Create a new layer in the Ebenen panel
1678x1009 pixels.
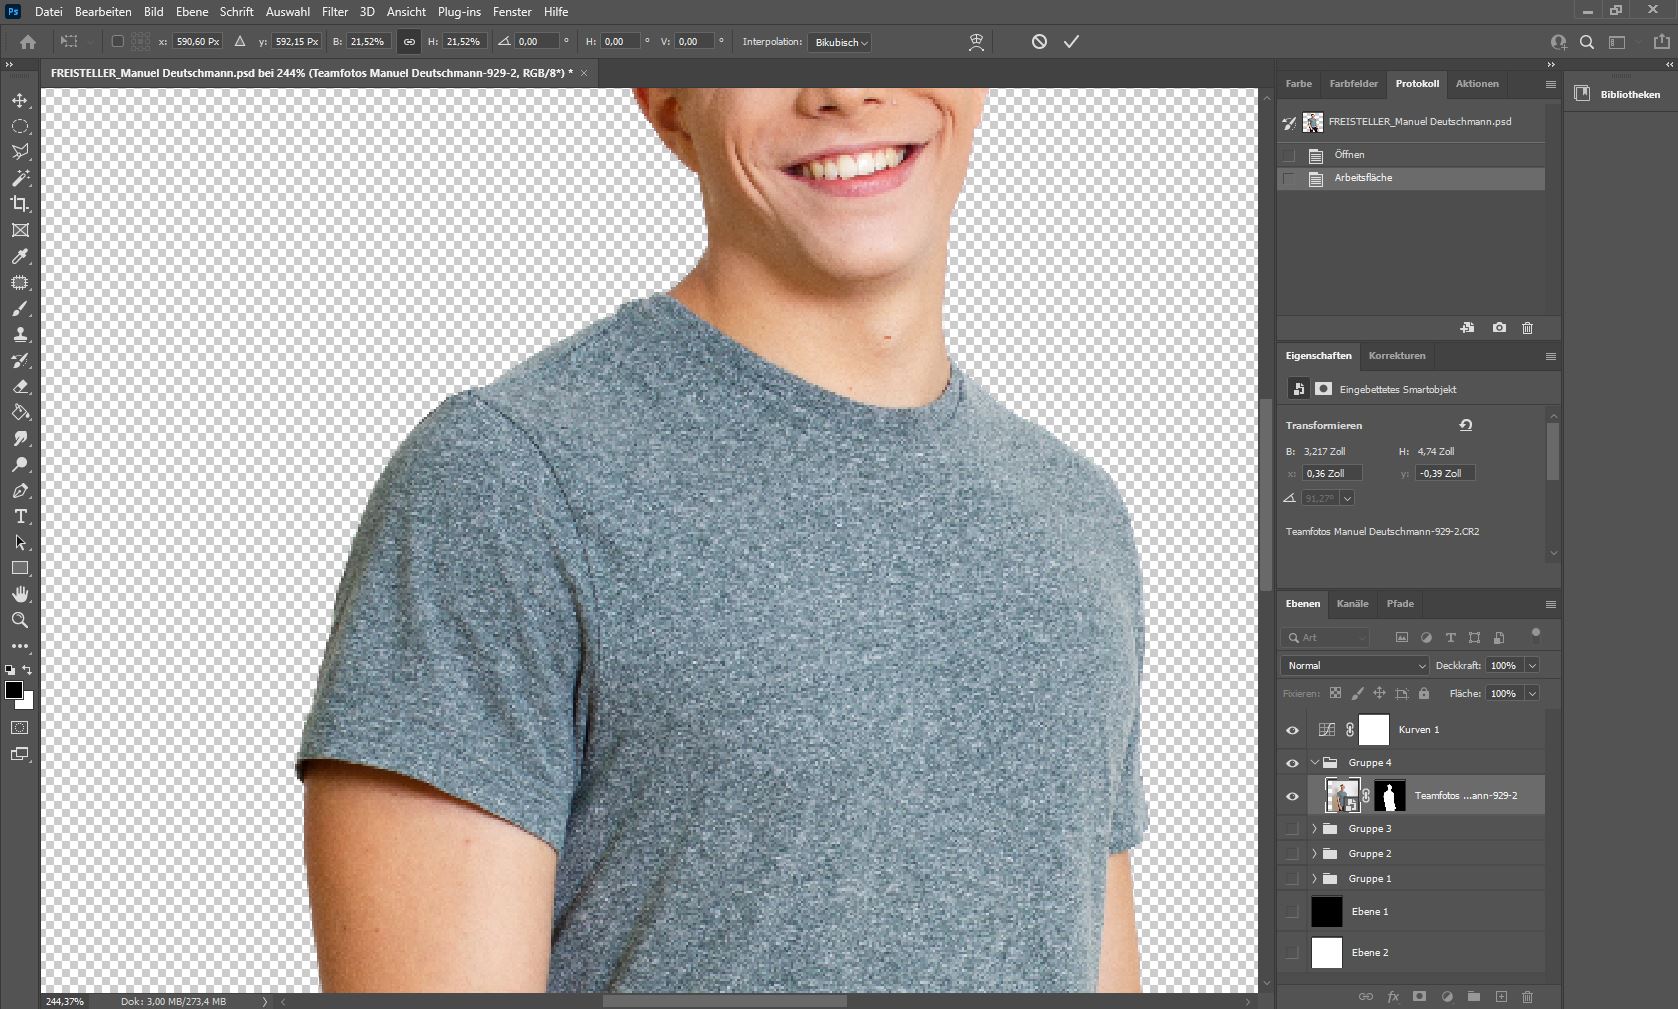pos(1501,997)
